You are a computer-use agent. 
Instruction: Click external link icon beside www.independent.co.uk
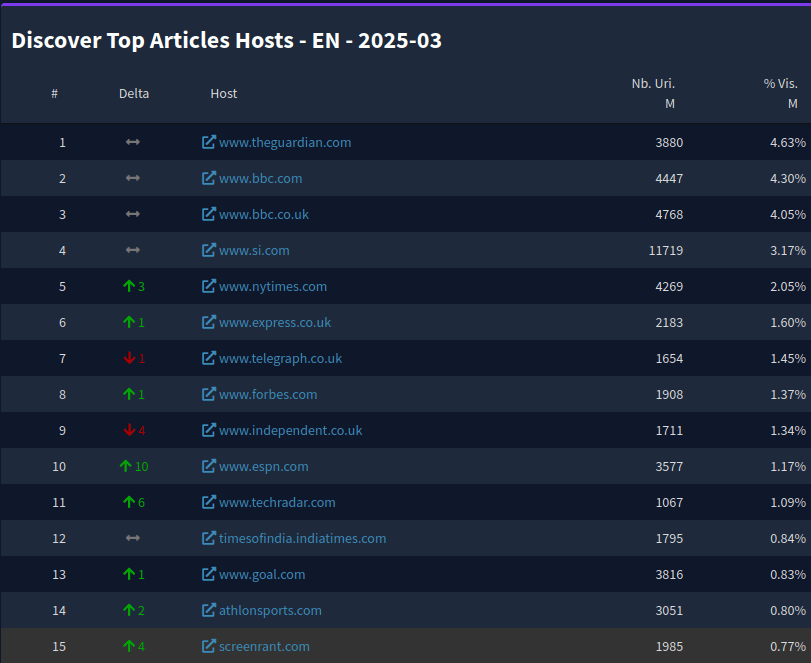click(208, 430)
